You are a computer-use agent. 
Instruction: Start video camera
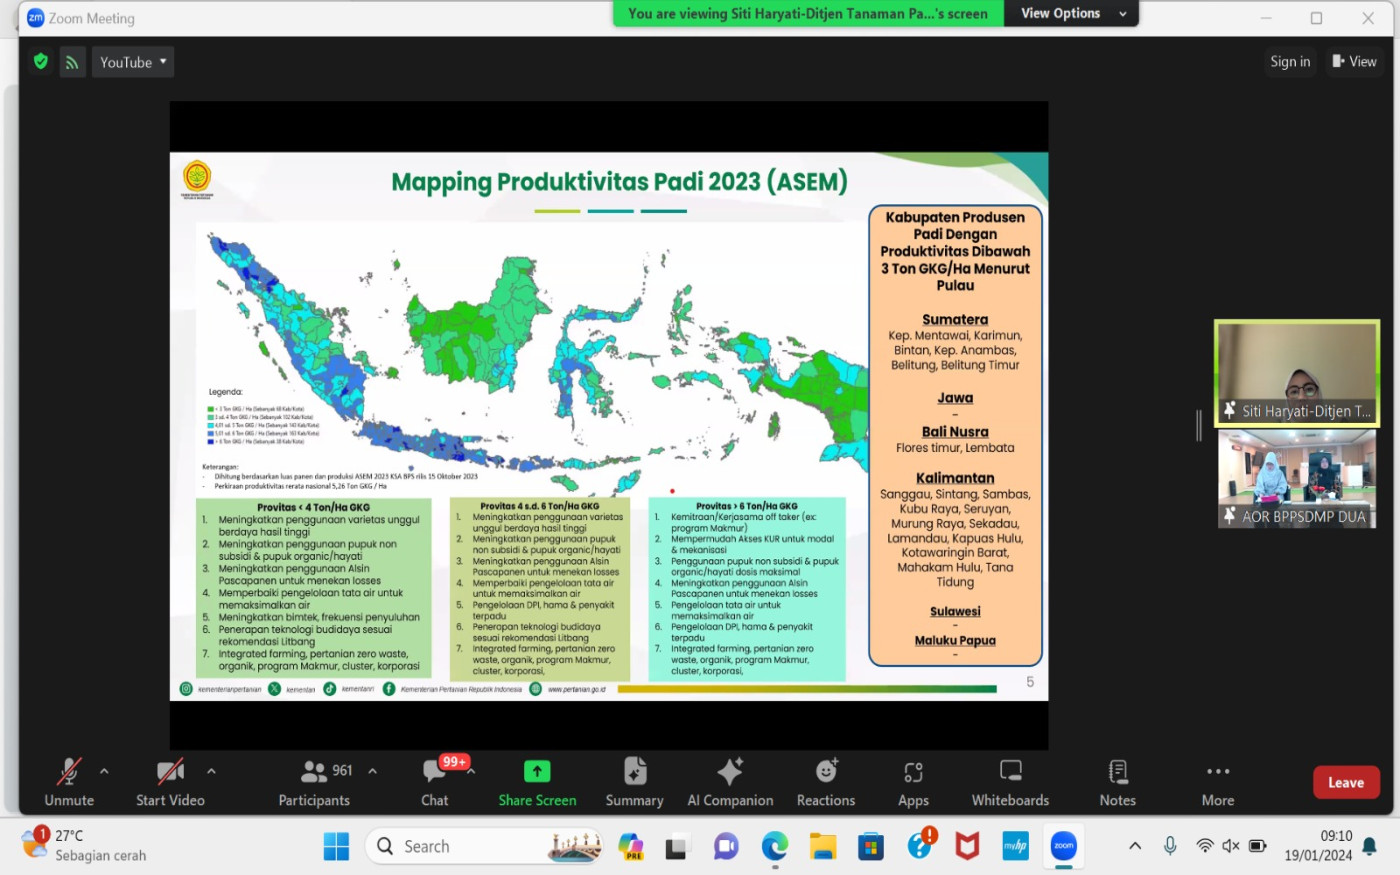(x=170, y=782)
